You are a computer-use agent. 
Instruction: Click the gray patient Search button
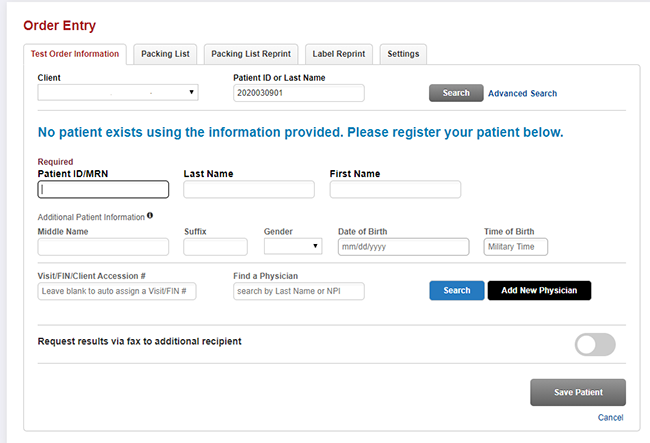coord(456,93)
